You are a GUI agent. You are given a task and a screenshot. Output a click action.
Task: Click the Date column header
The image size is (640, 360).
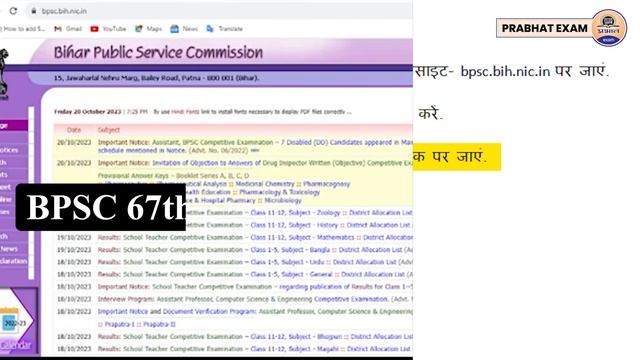point(74,130)
